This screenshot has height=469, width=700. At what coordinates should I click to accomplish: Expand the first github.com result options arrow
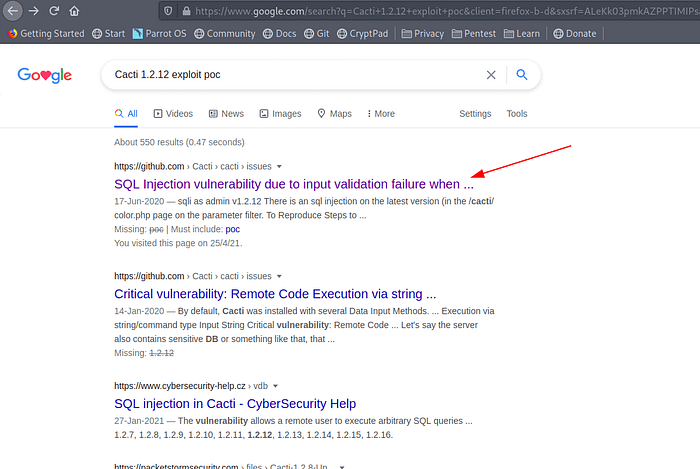tap(279, 166)
